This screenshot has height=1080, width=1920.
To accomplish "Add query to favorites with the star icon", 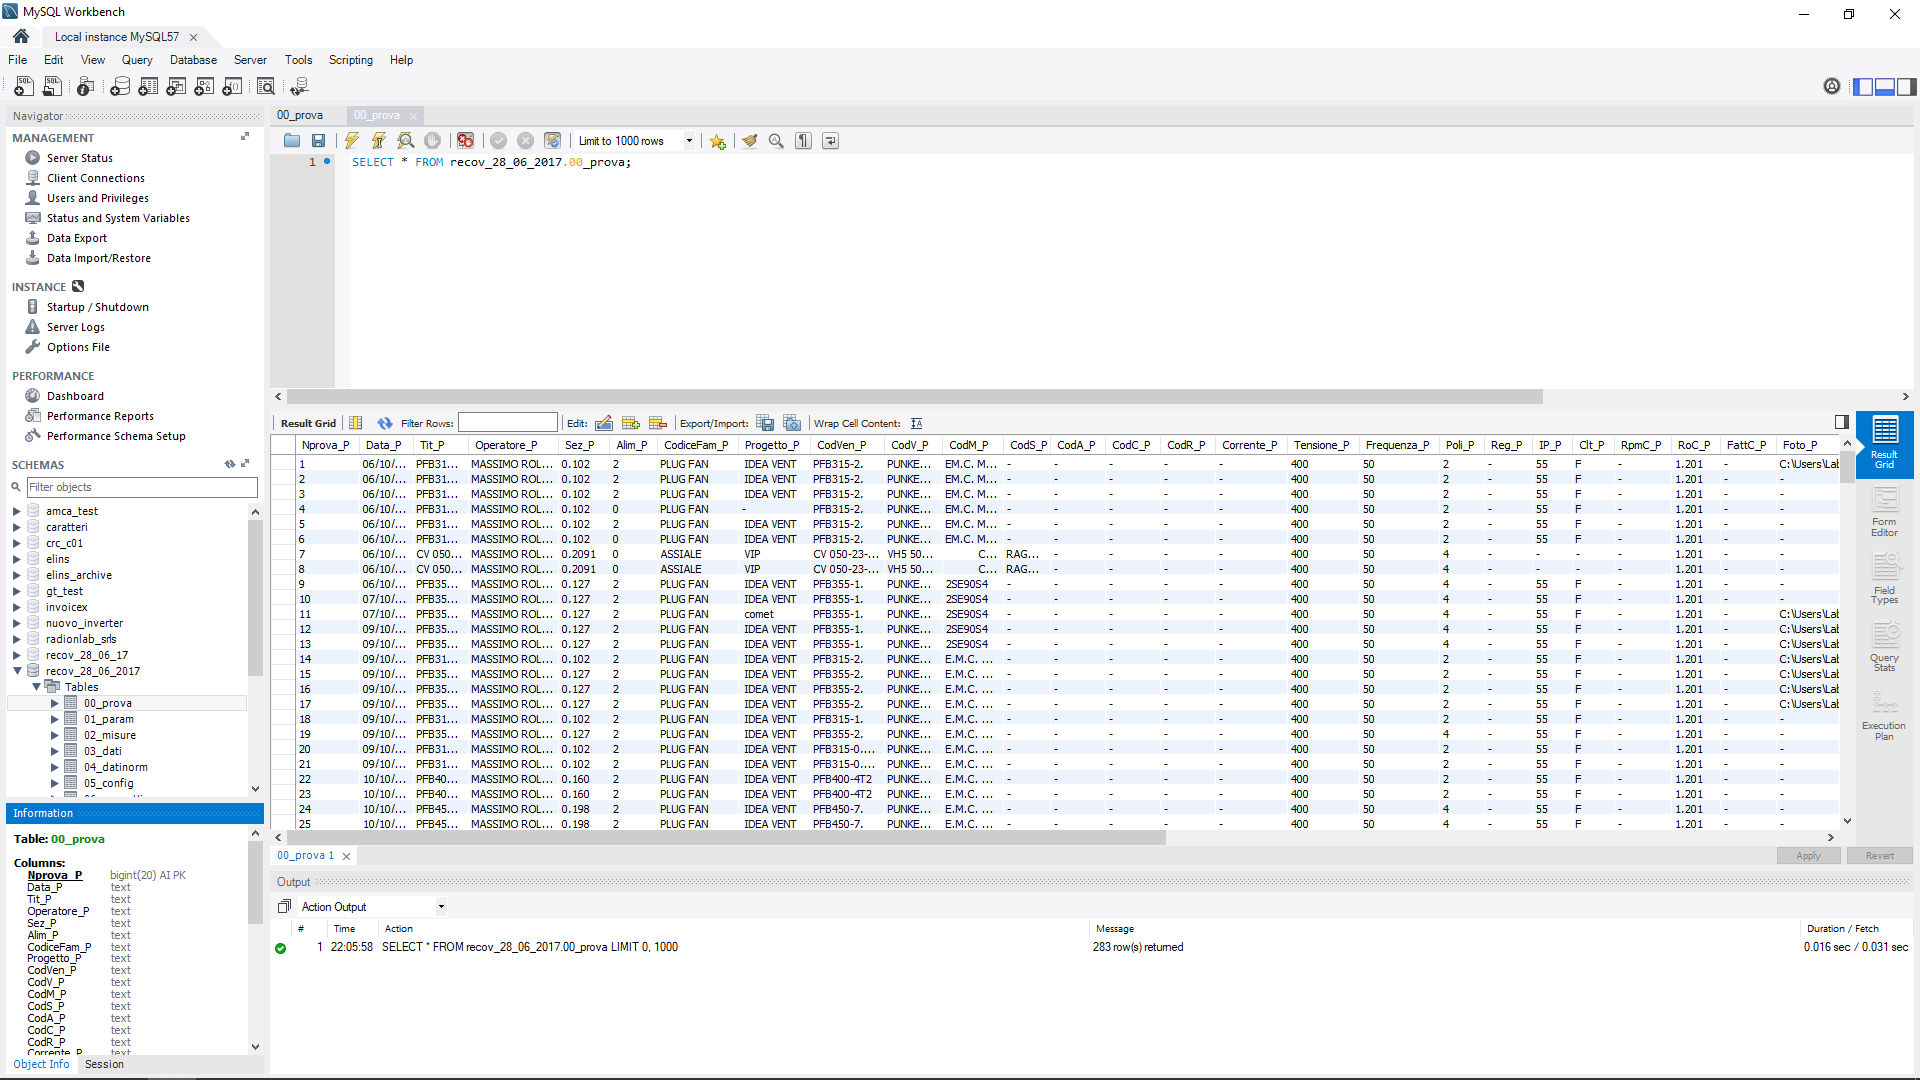I will (717, 141).
